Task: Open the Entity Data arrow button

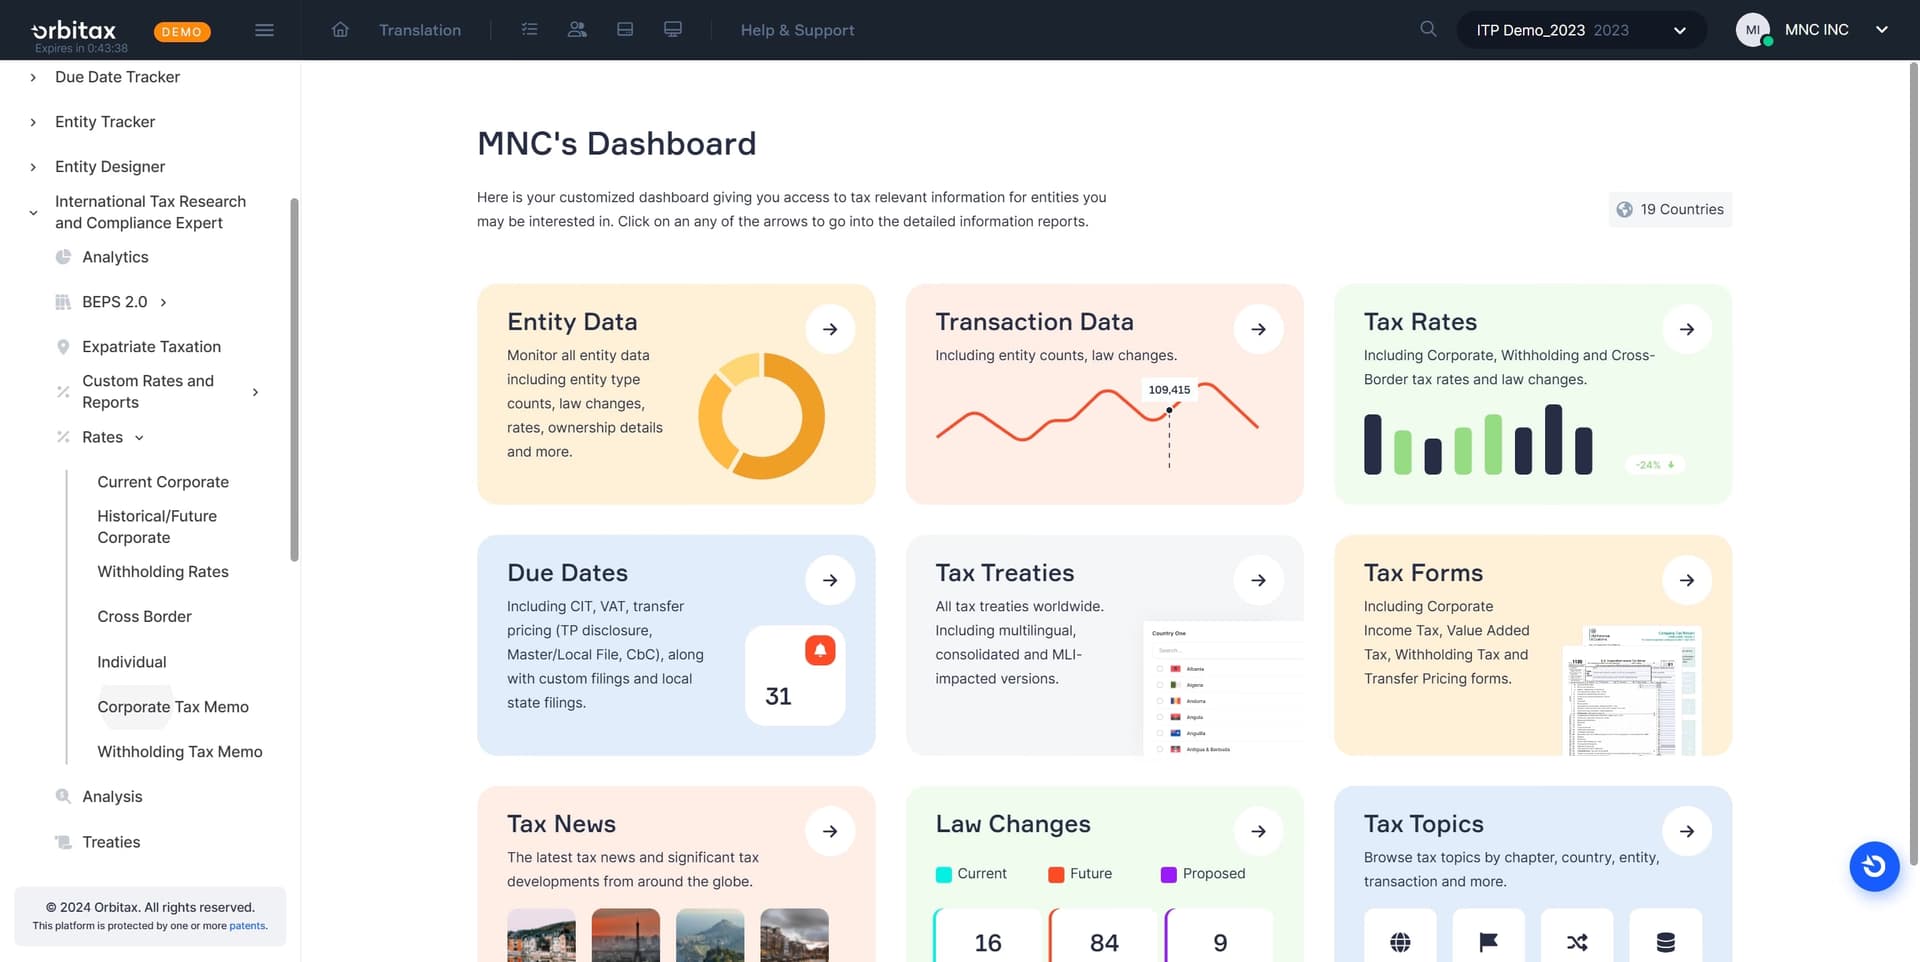Action: [830, 328]
